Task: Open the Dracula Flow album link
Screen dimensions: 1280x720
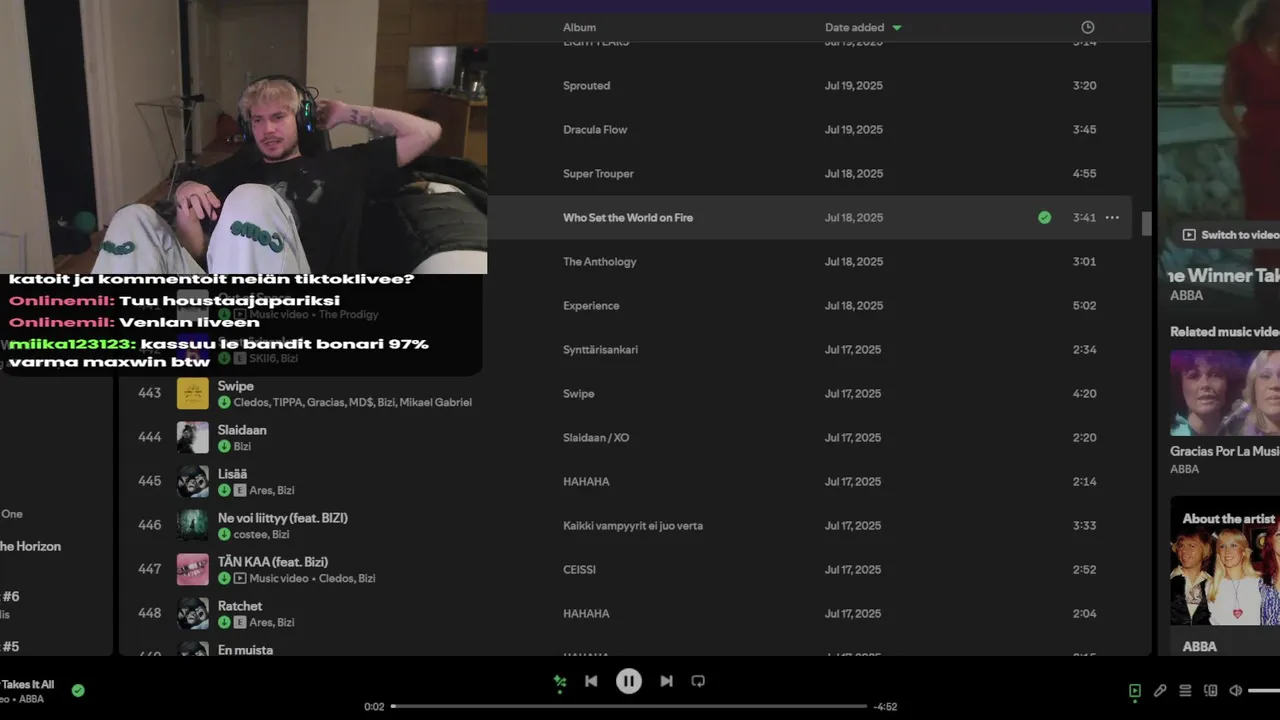Action: (595, 129)
